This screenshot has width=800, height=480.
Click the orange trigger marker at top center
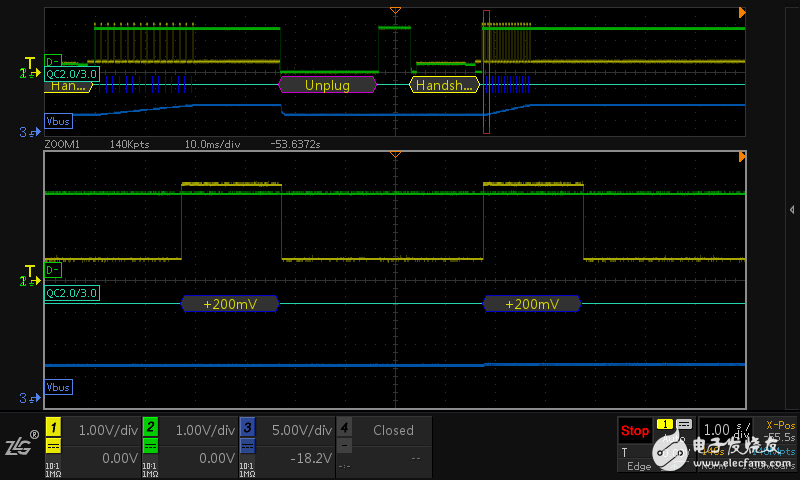click(x=395, y=10)
